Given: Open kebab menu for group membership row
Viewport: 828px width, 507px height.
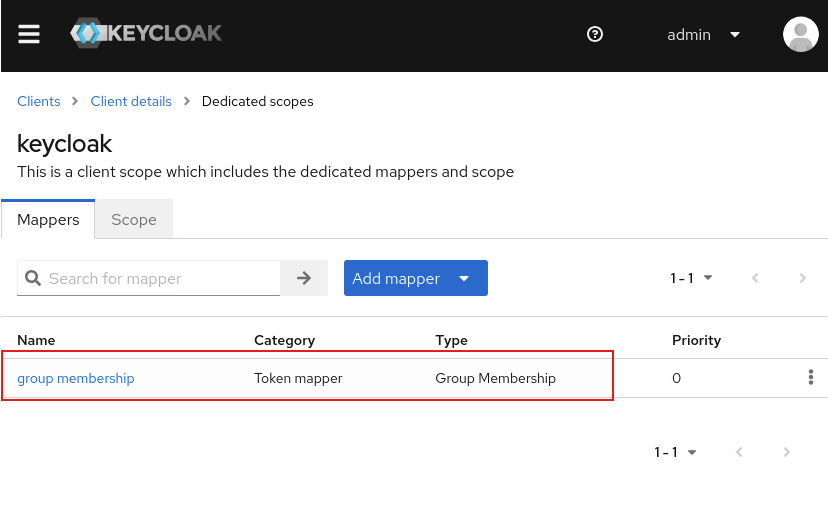Looking at the screenshot, I should 811,377.
